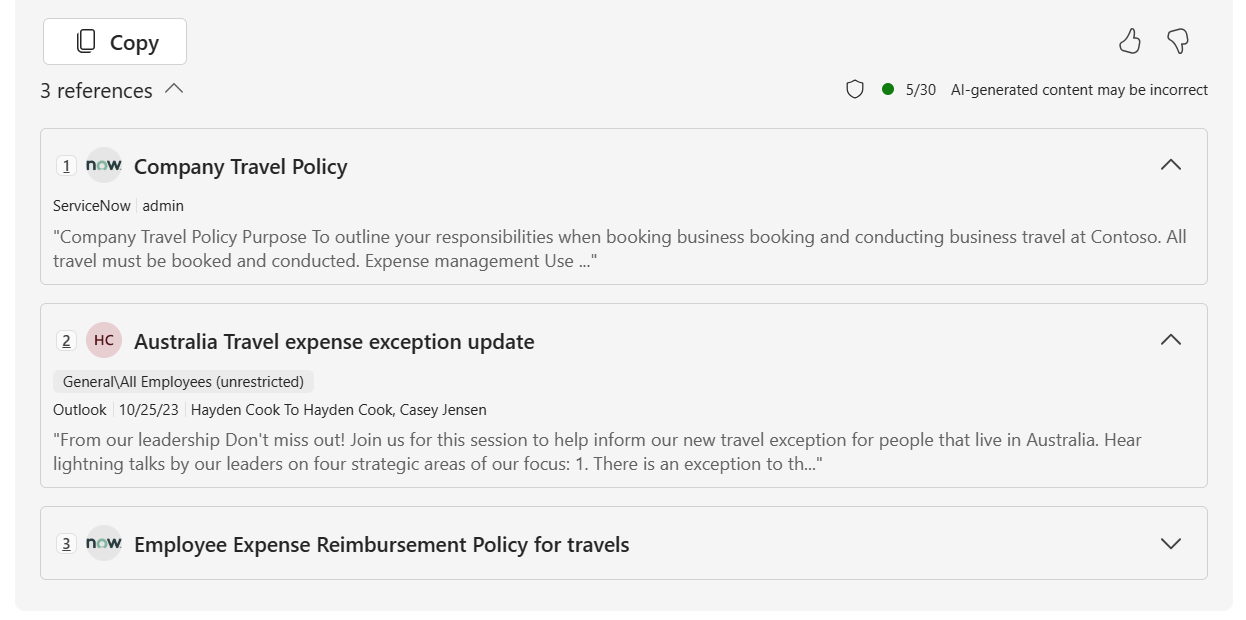The height and width of the screenshot is (620, 1246).
Task: Collapse the Australia Travel expense exception card
Action: 1170,340
